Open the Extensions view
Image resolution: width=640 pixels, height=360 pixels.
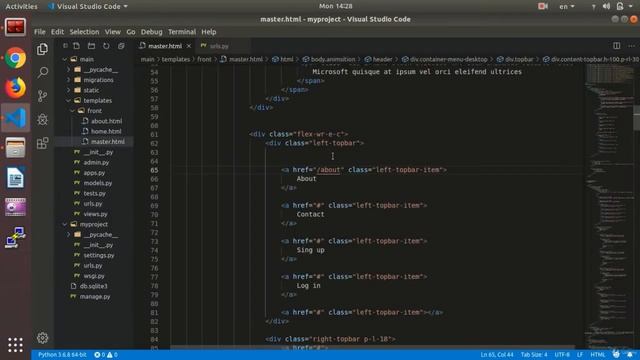click(42, 143)
